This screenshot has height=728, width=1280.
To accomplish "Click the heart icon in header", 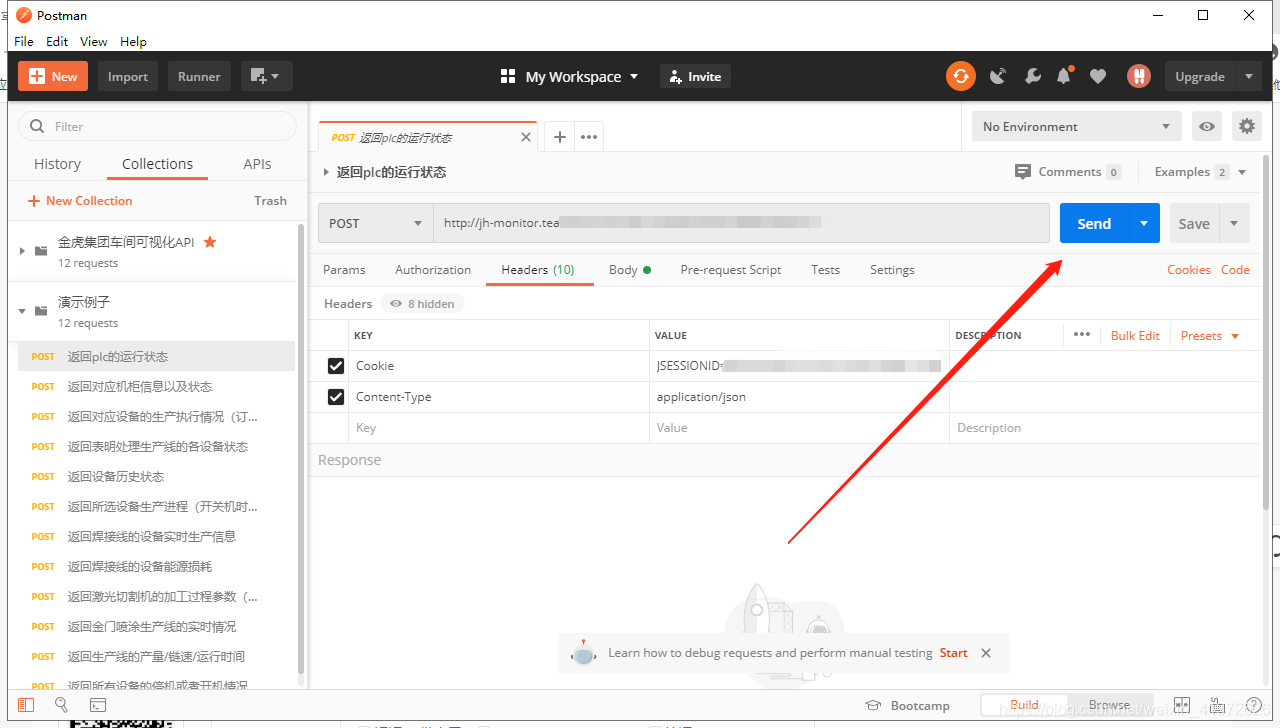I will pyautogui.click(x=1098, y=76).
